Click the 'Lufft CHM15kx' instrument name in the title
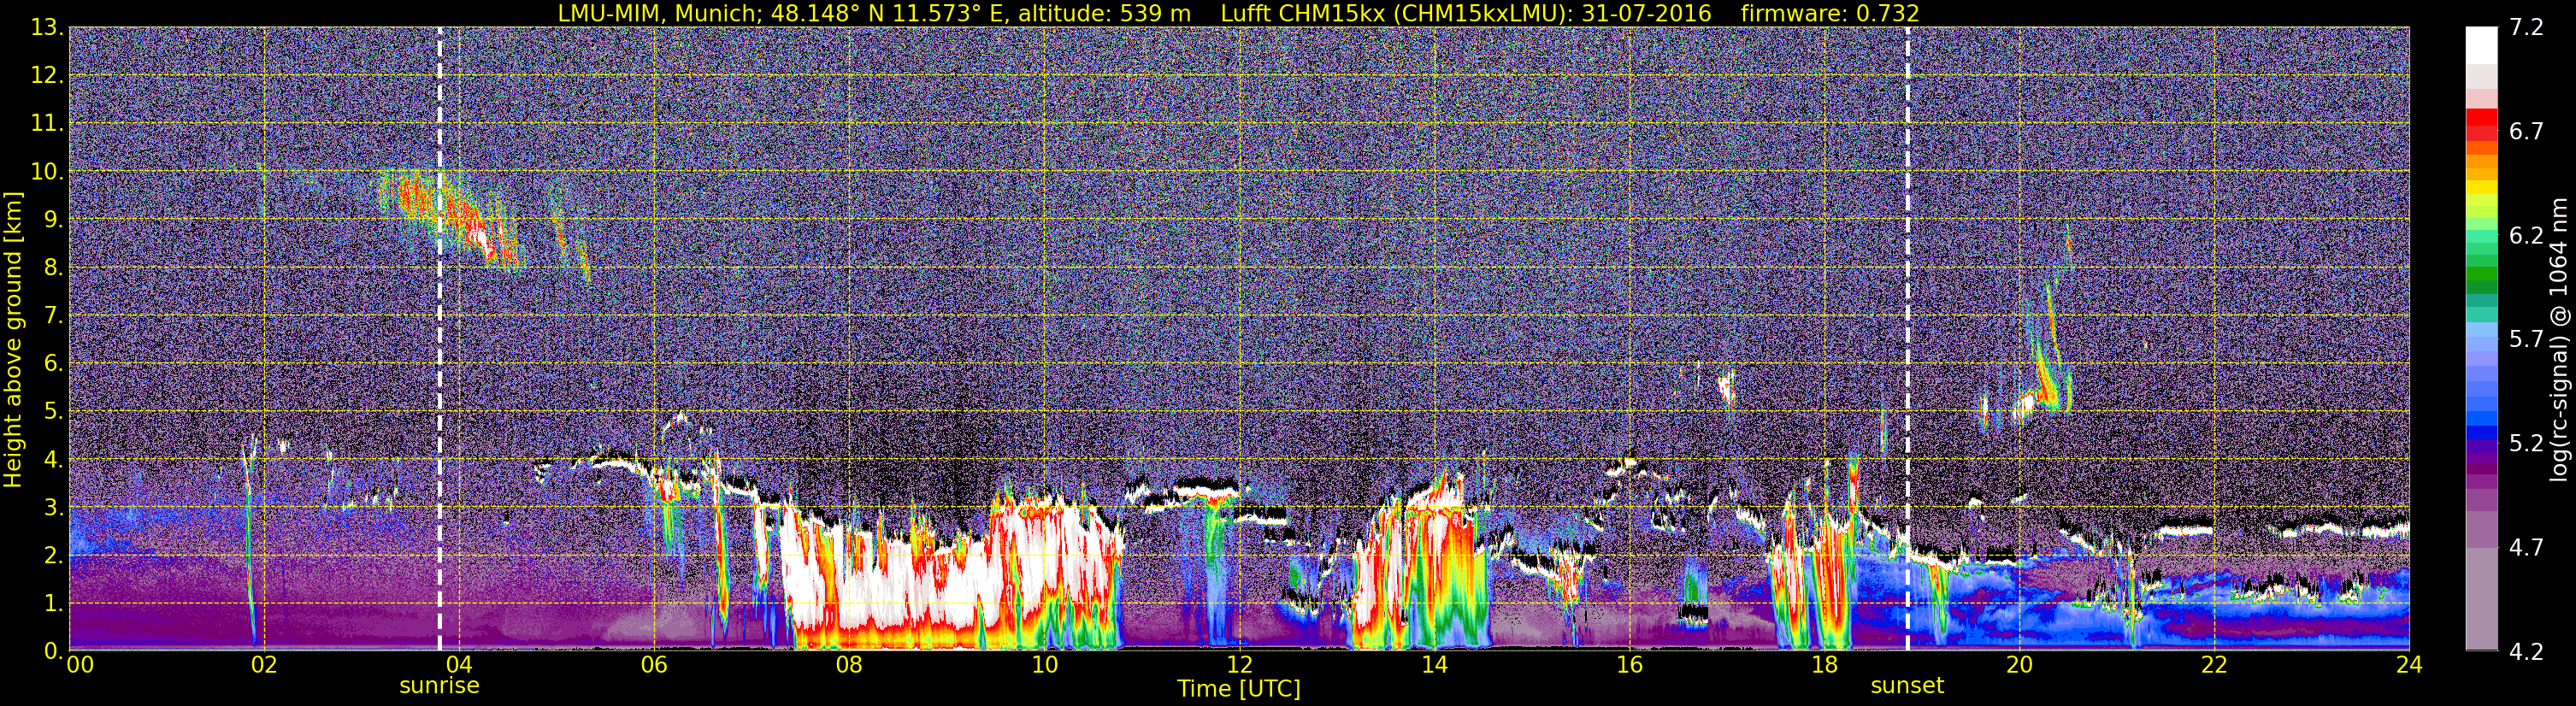Image resolution: width=2576 pixels, height=706 pixels. coord(1303,13)
